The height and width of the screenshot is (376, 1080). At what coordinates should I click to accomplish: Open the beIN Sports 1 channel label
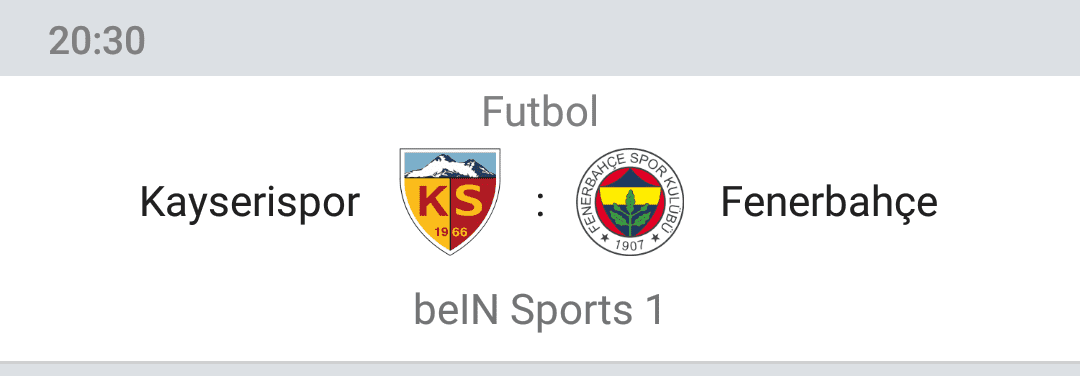[539, 311]
